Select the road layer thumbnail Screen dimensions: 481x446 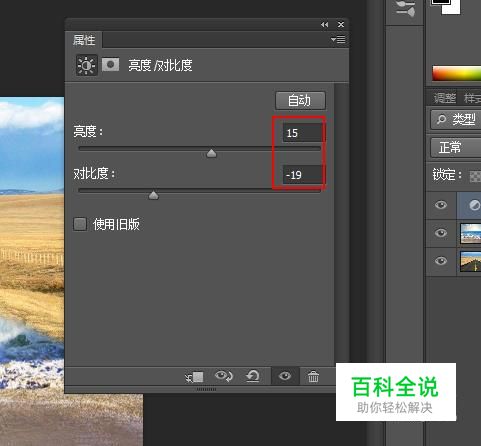click(470, 262)
